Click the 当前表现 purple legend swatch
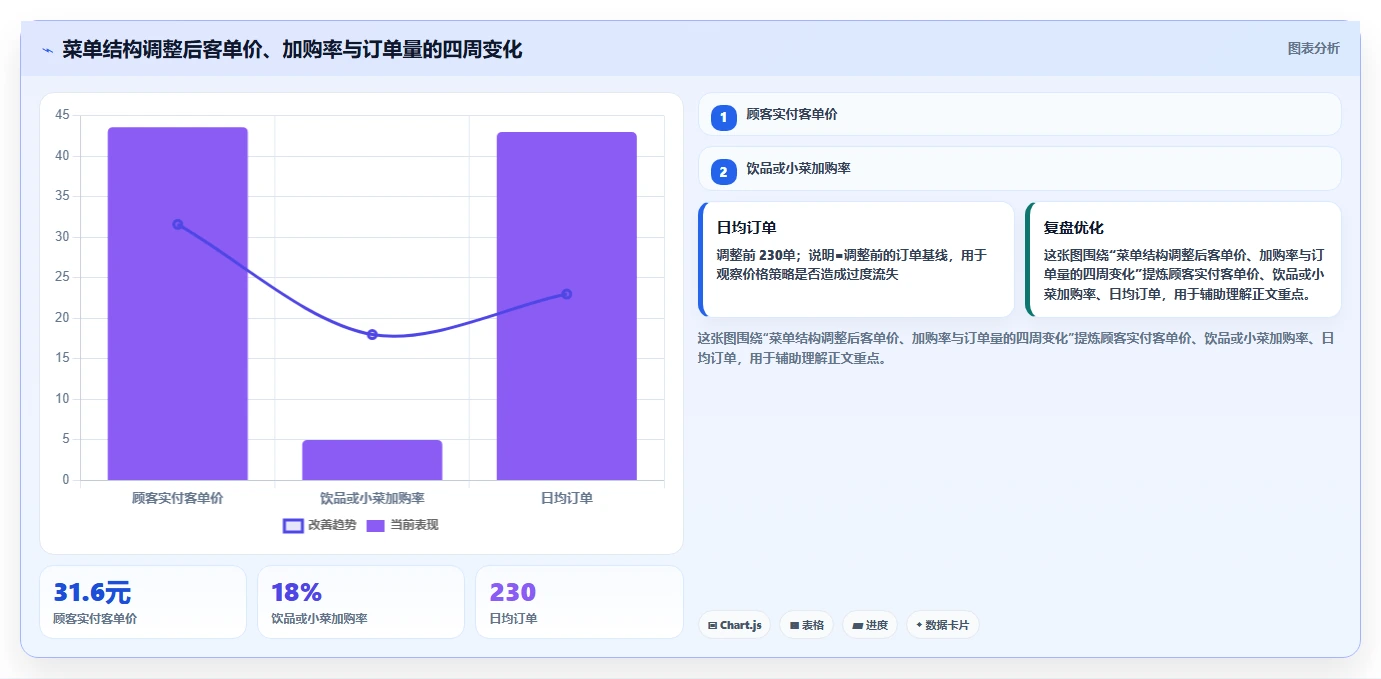 point(375,525)
